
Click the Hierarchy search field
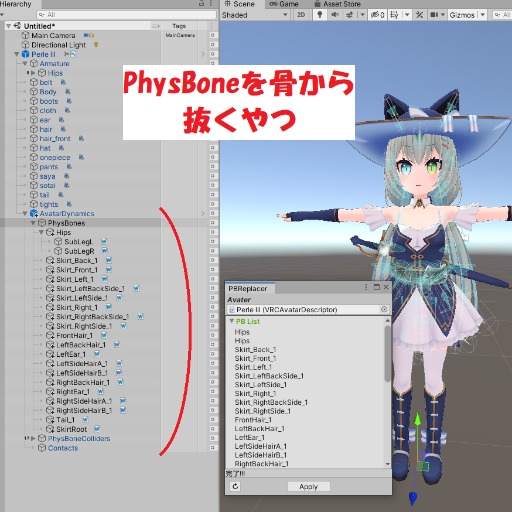click(126, 15)
